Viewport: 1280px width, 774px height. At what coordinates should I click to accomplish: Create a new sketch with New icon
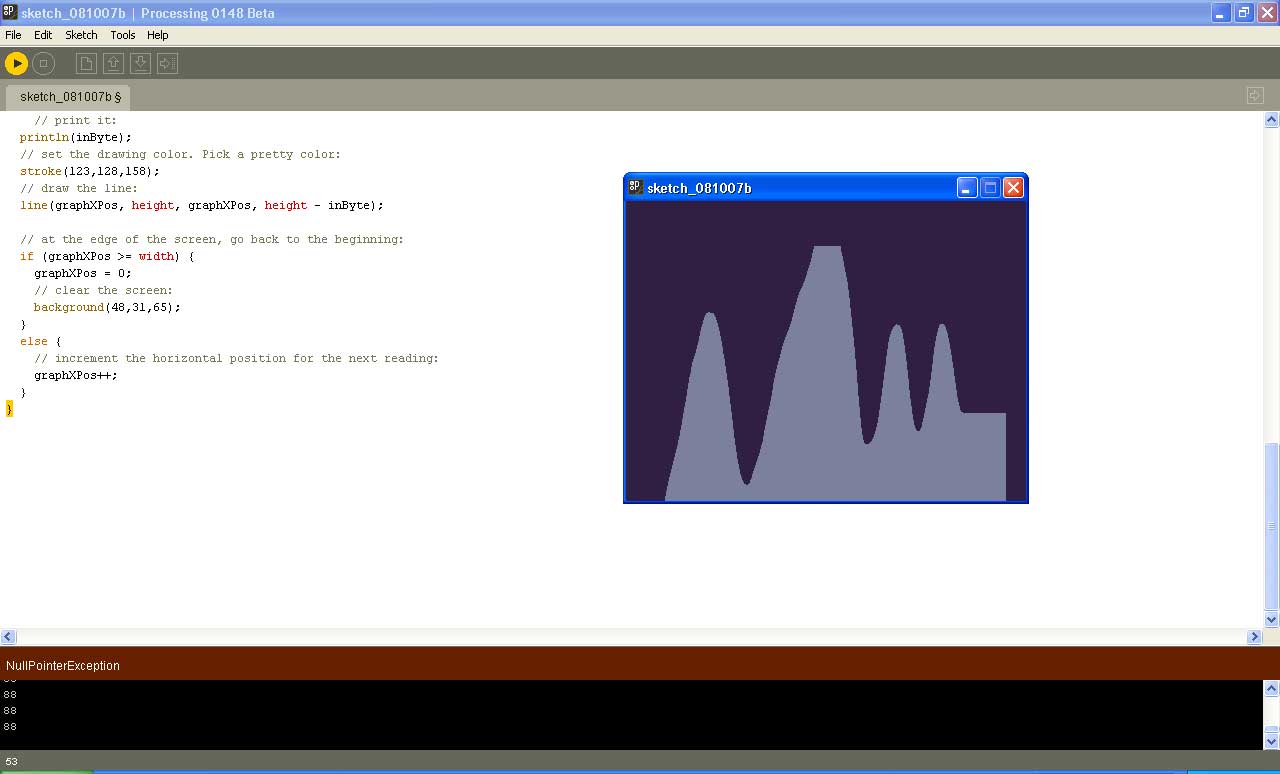(x=87, y=63)
